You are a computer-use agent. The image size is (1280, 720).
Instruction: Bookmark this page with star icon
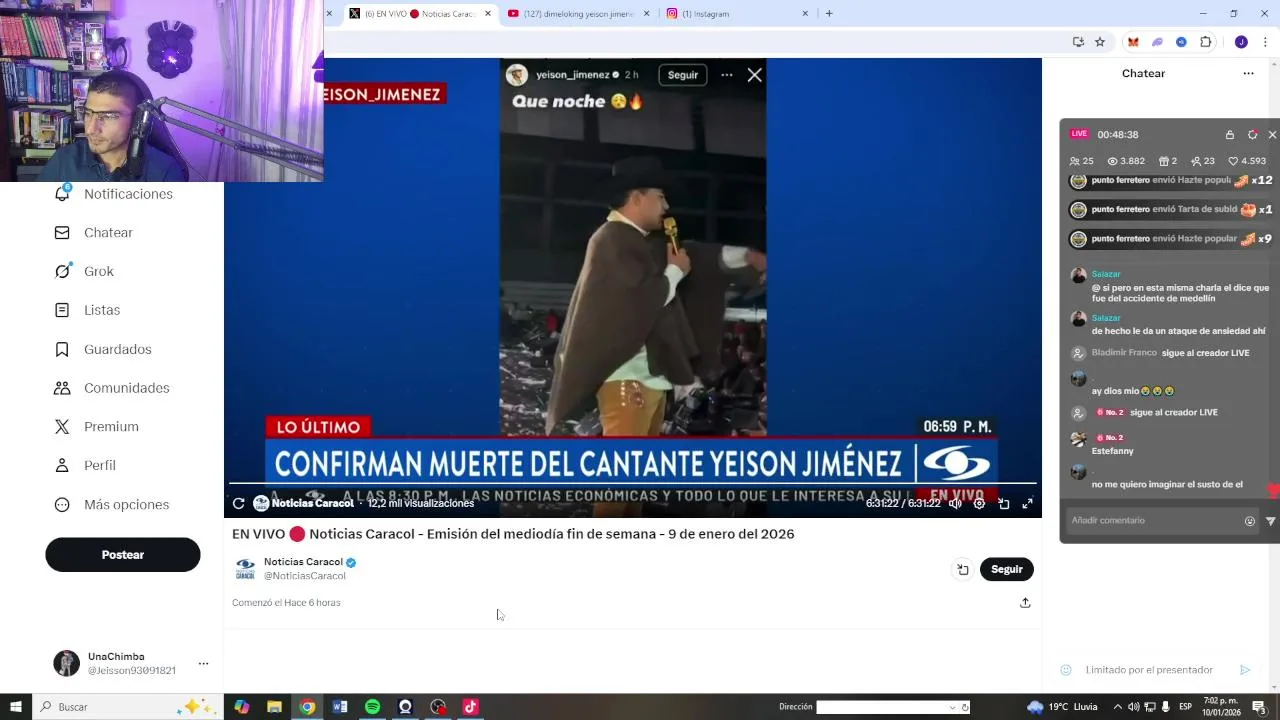1100,42
